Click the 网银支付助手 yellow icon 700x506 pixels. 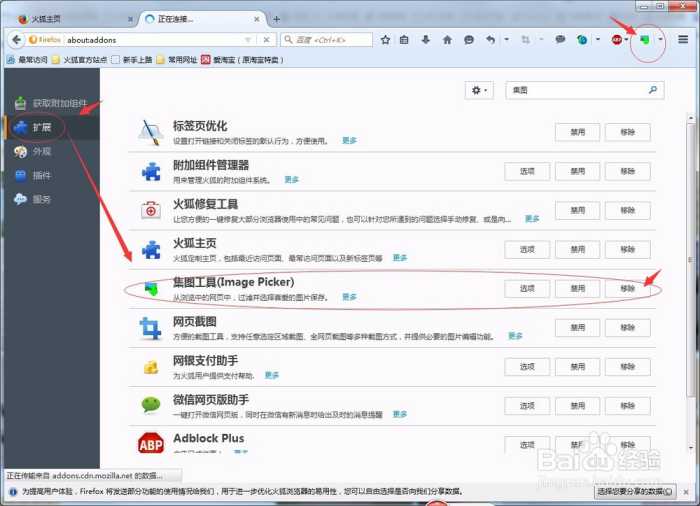pyautogui.click(x=150, y=367)
